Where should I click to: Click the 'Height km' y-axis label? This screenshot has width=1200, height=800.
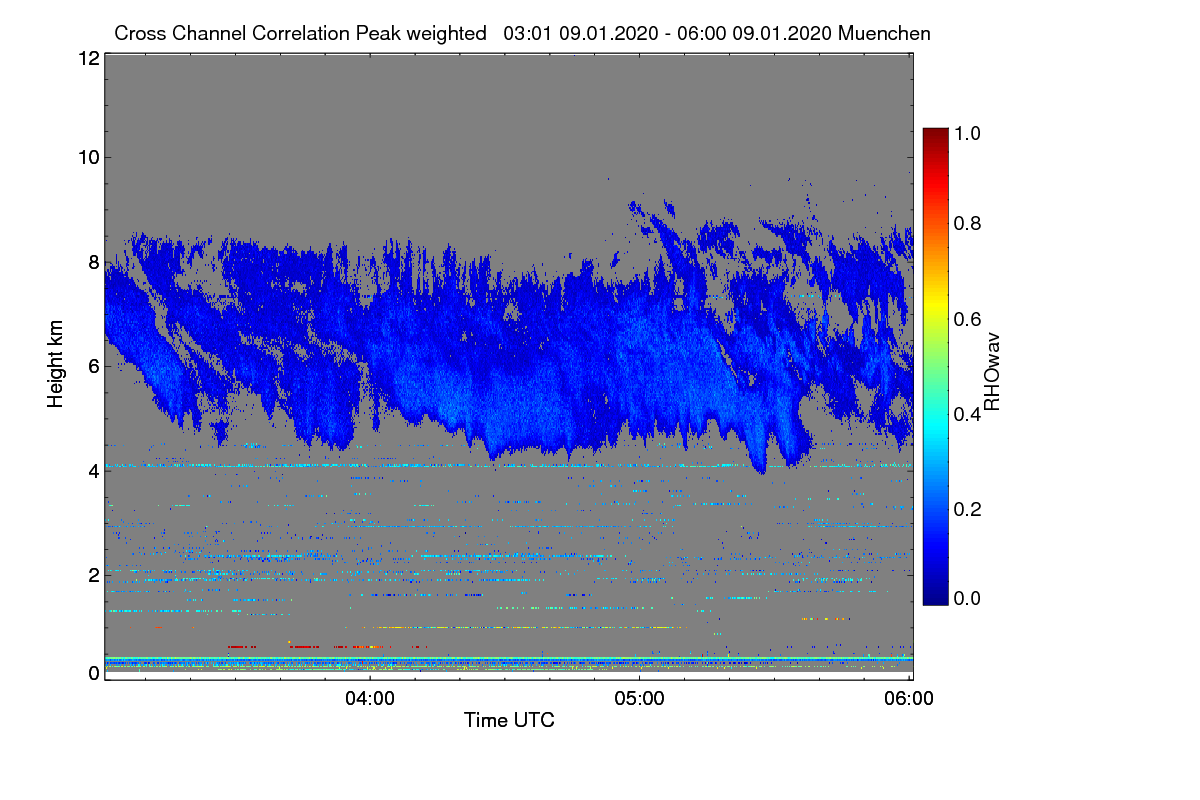[x=56, y=365]
